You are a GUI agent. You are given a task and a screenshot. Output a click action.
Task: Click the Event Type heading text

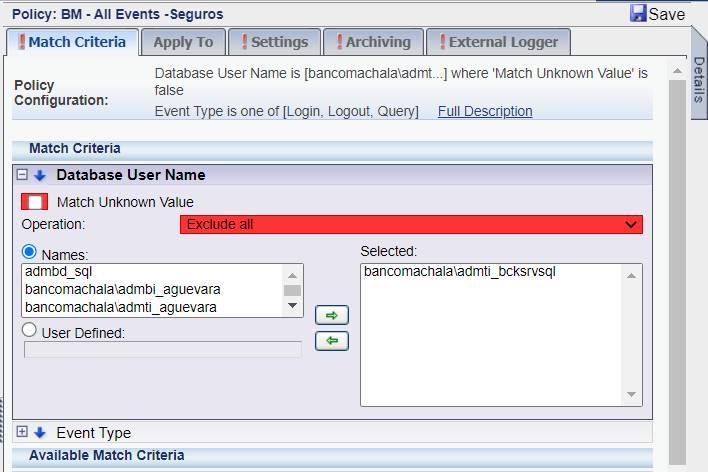(94, 433)
